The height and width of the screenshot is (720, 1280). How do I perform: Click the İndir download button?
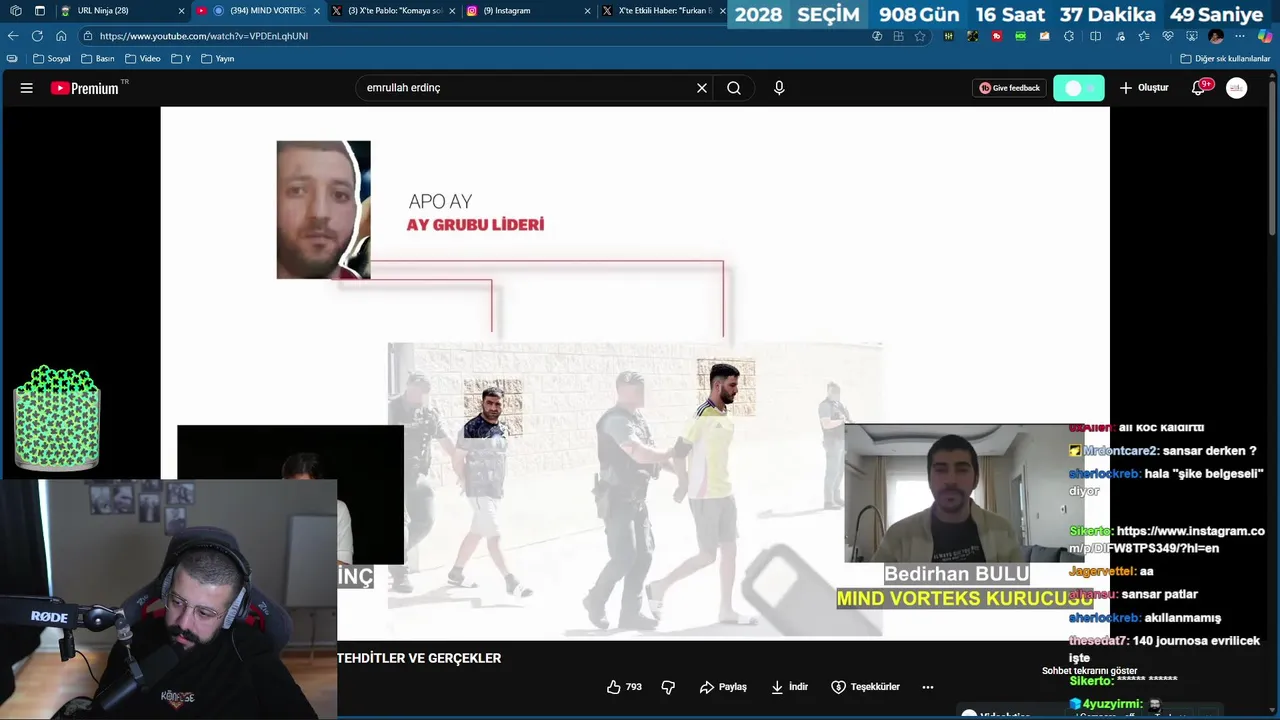789,687
